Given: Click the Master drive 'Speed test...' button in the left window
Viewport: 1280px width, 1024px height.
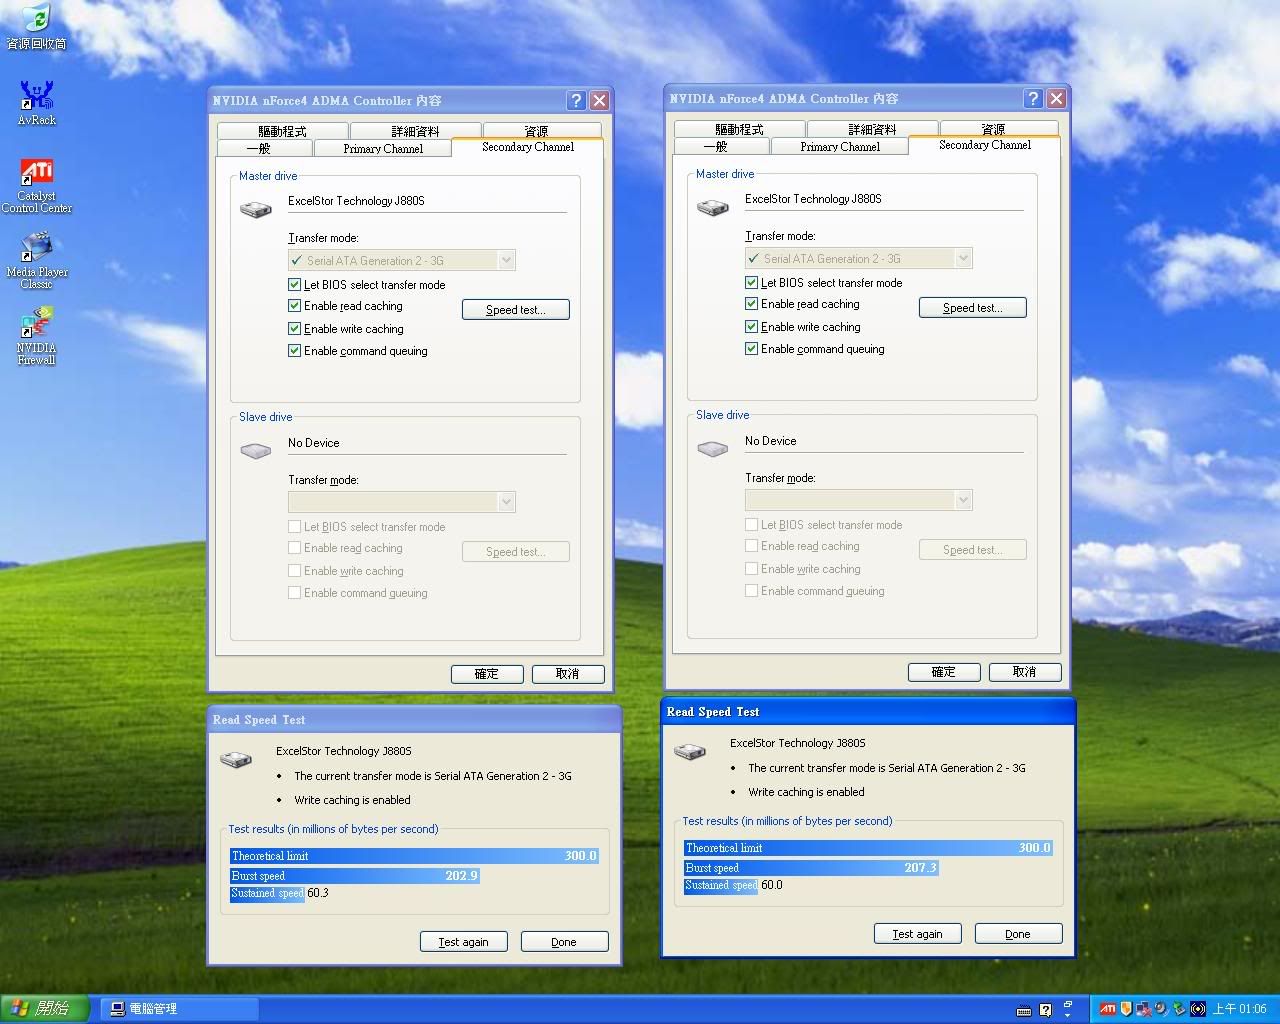Looking at the screenshot, I should point(516,310).
